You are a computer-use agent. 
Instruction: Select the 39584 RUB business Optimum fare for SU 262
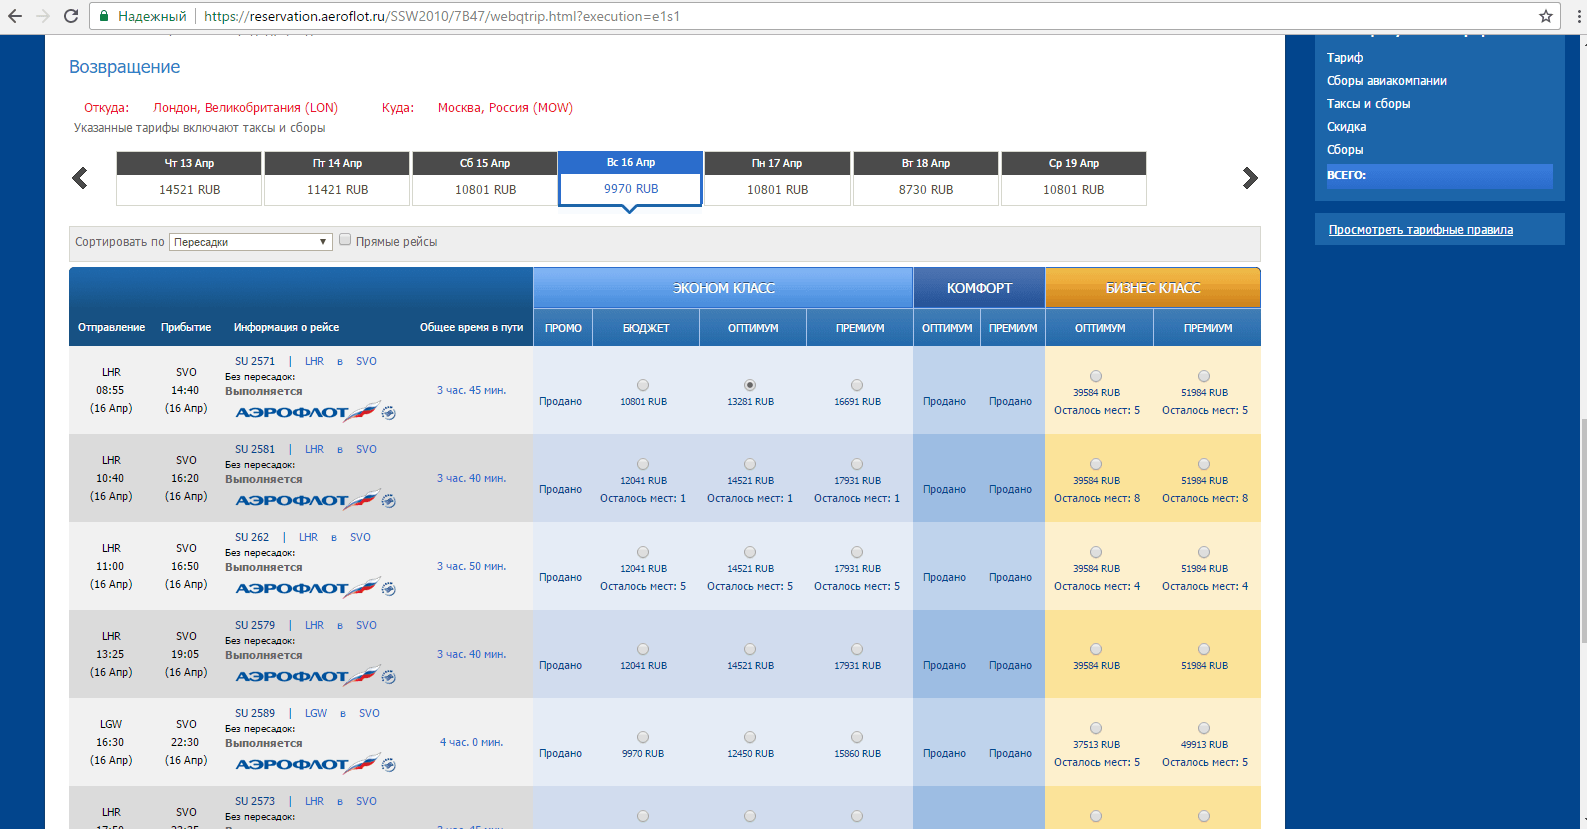point(1096,552)
